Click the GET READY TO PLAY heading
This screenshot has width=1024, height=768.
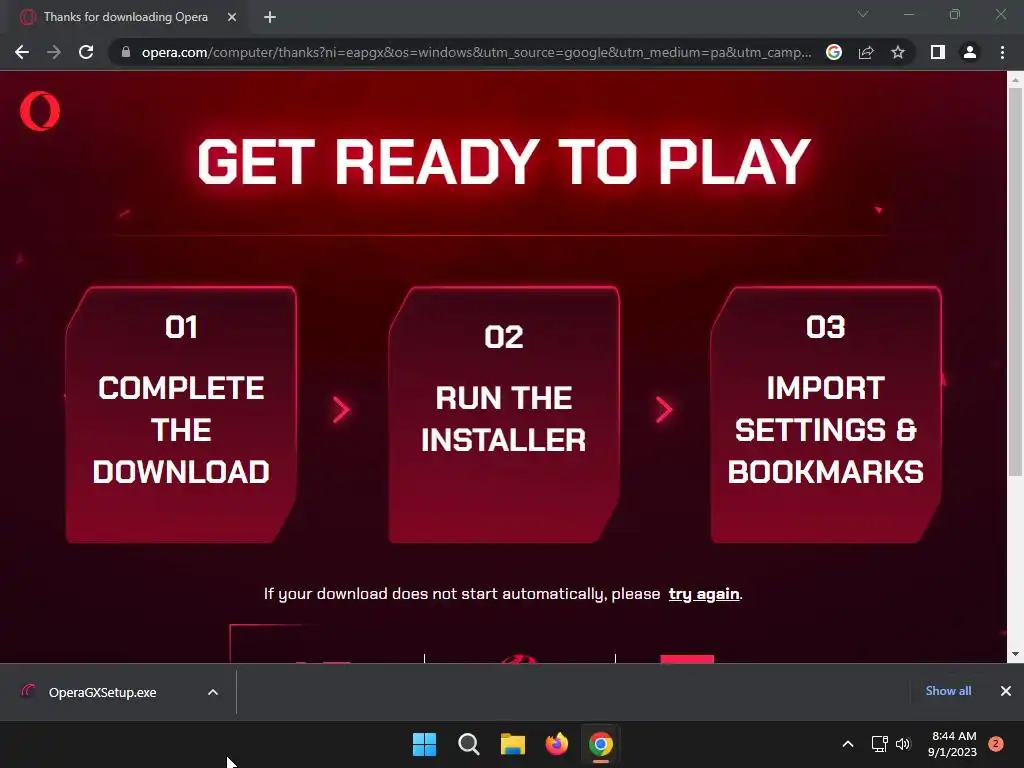pos(504,161)
